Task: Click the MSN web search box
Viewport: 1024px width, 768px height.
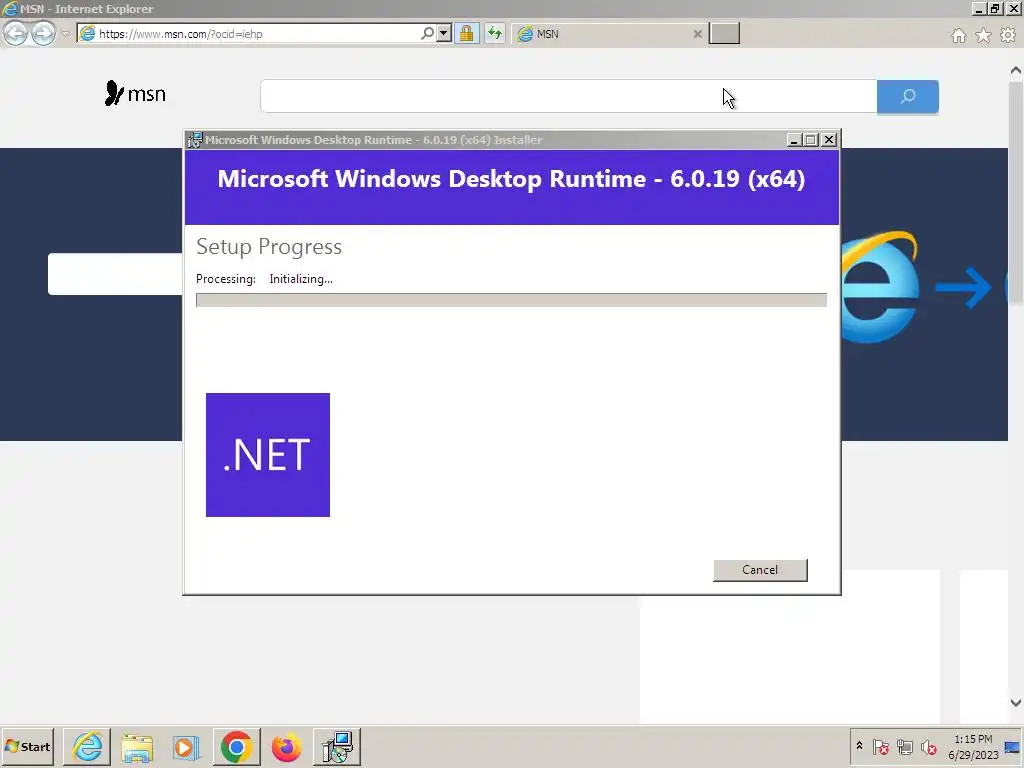Action: pyautogui.click(x=568, y=97)
